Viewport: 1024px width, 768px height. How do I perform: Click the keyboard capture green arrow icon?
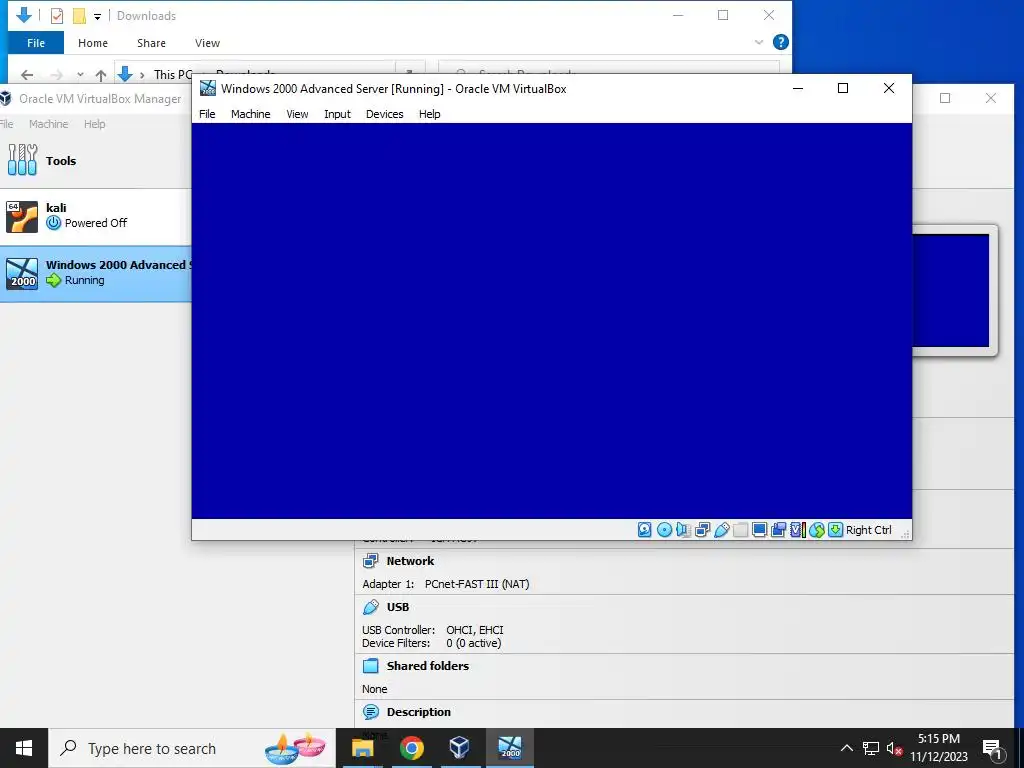835,530
